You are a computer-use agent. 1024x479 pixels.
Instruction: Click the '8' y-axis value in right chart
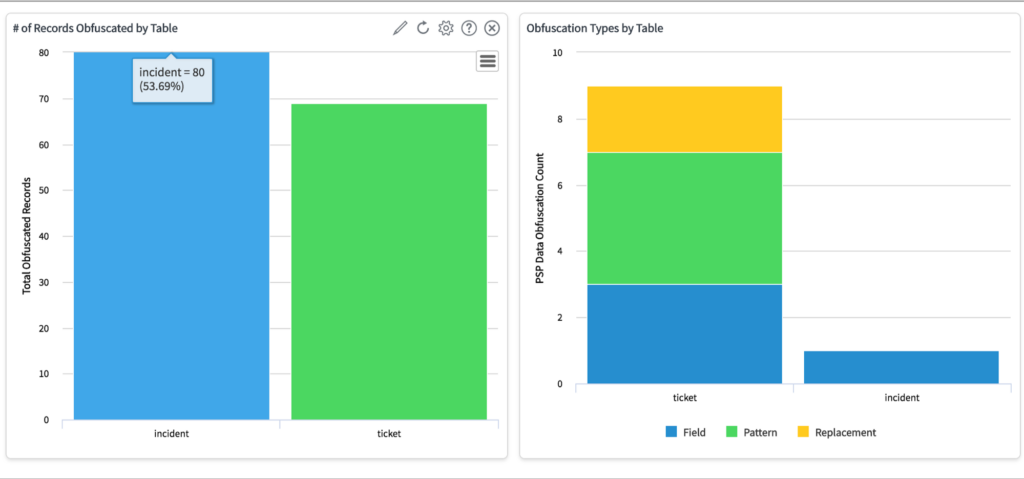click(558, 119)
